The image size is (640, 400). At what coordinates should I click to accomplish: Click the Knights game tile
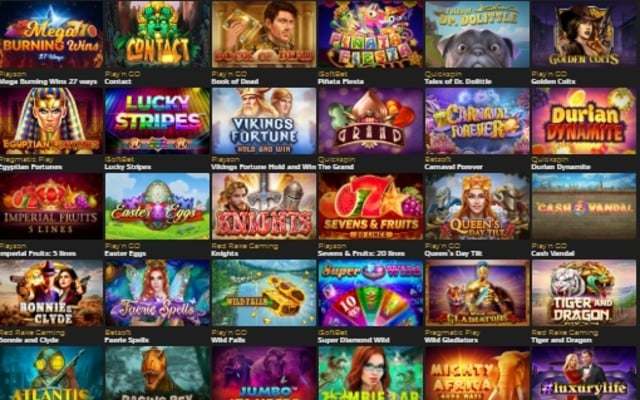coord(264,206)
